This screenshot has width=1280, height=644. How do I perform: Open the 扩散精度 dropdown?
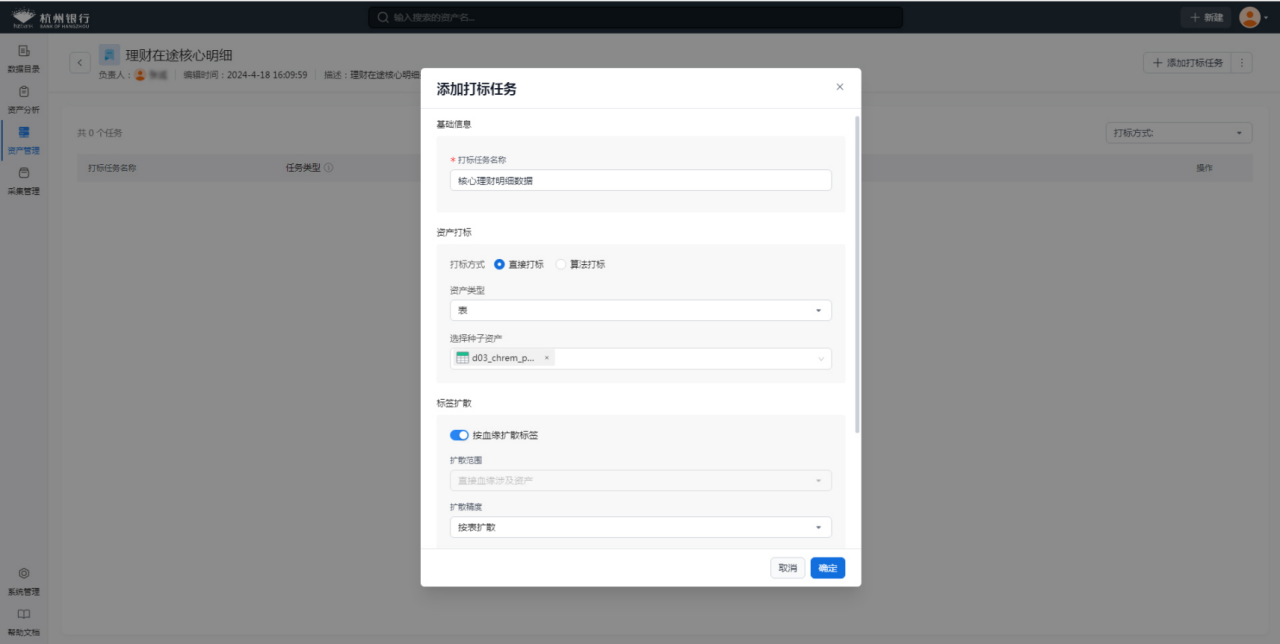click(x=640, y=527)
